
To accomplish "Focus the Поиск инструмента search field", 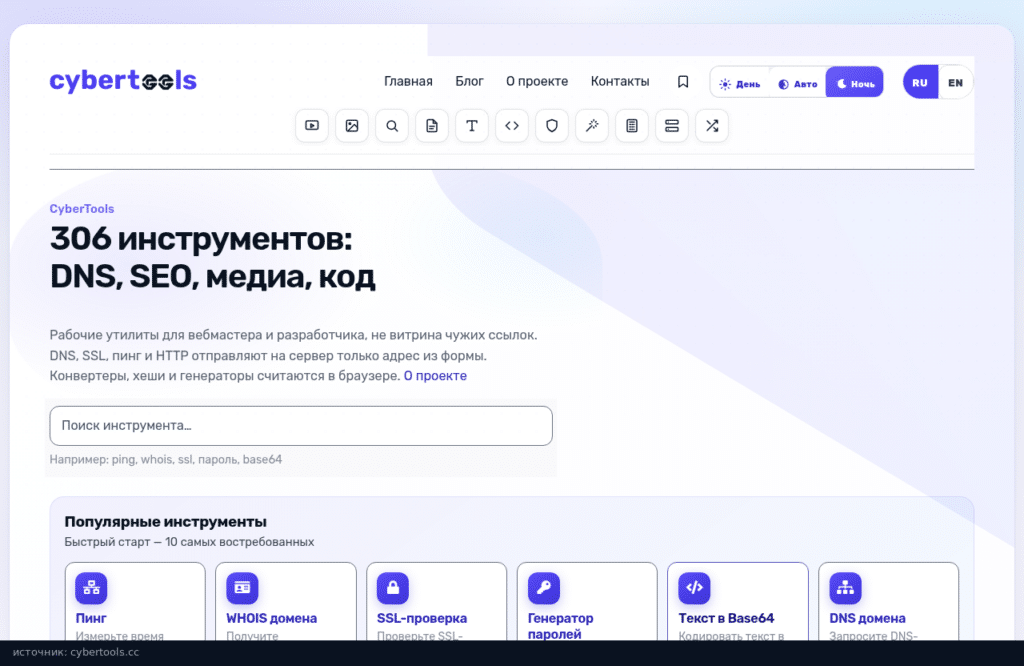I will (301, 426).
